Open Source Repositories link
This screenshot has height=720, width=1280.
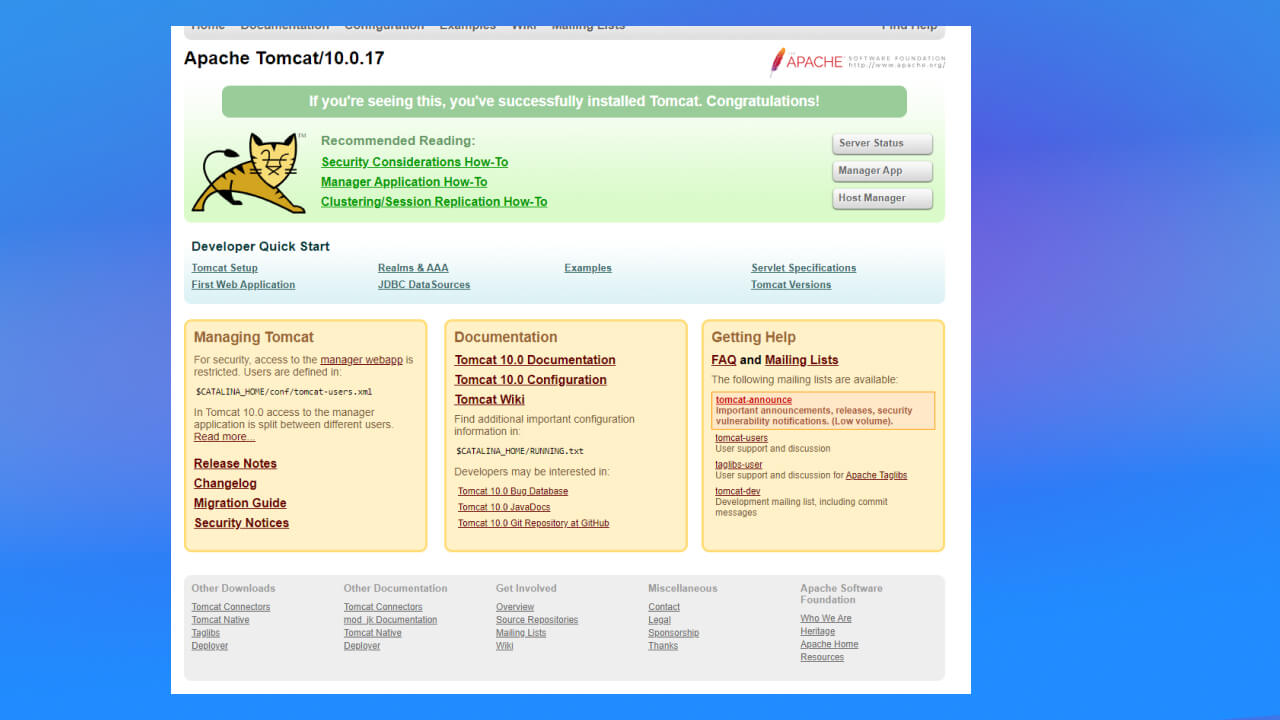[537, 620]
